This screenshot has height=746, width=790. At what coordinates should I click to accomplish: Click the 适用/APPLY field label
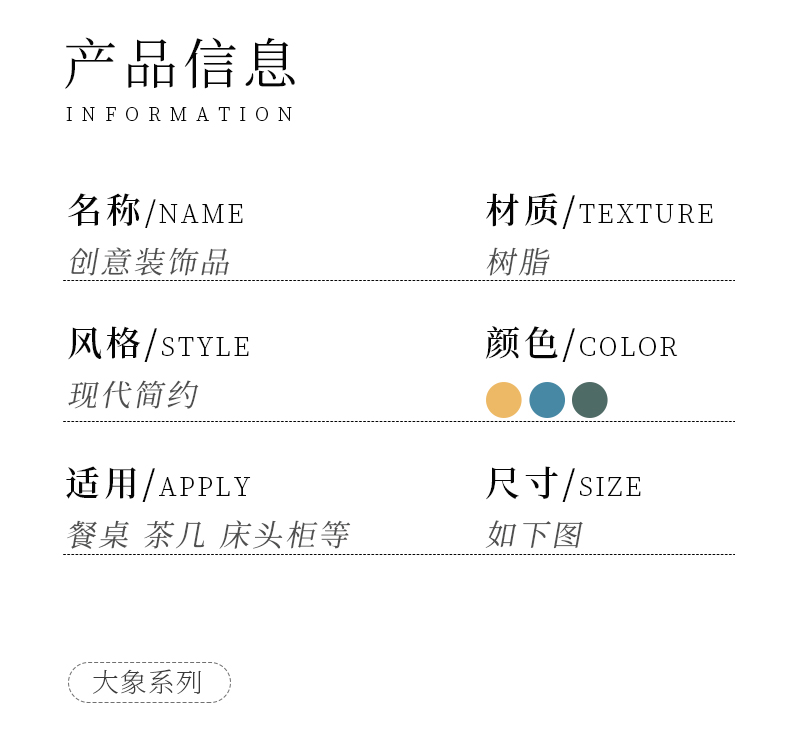coord(158,485)
